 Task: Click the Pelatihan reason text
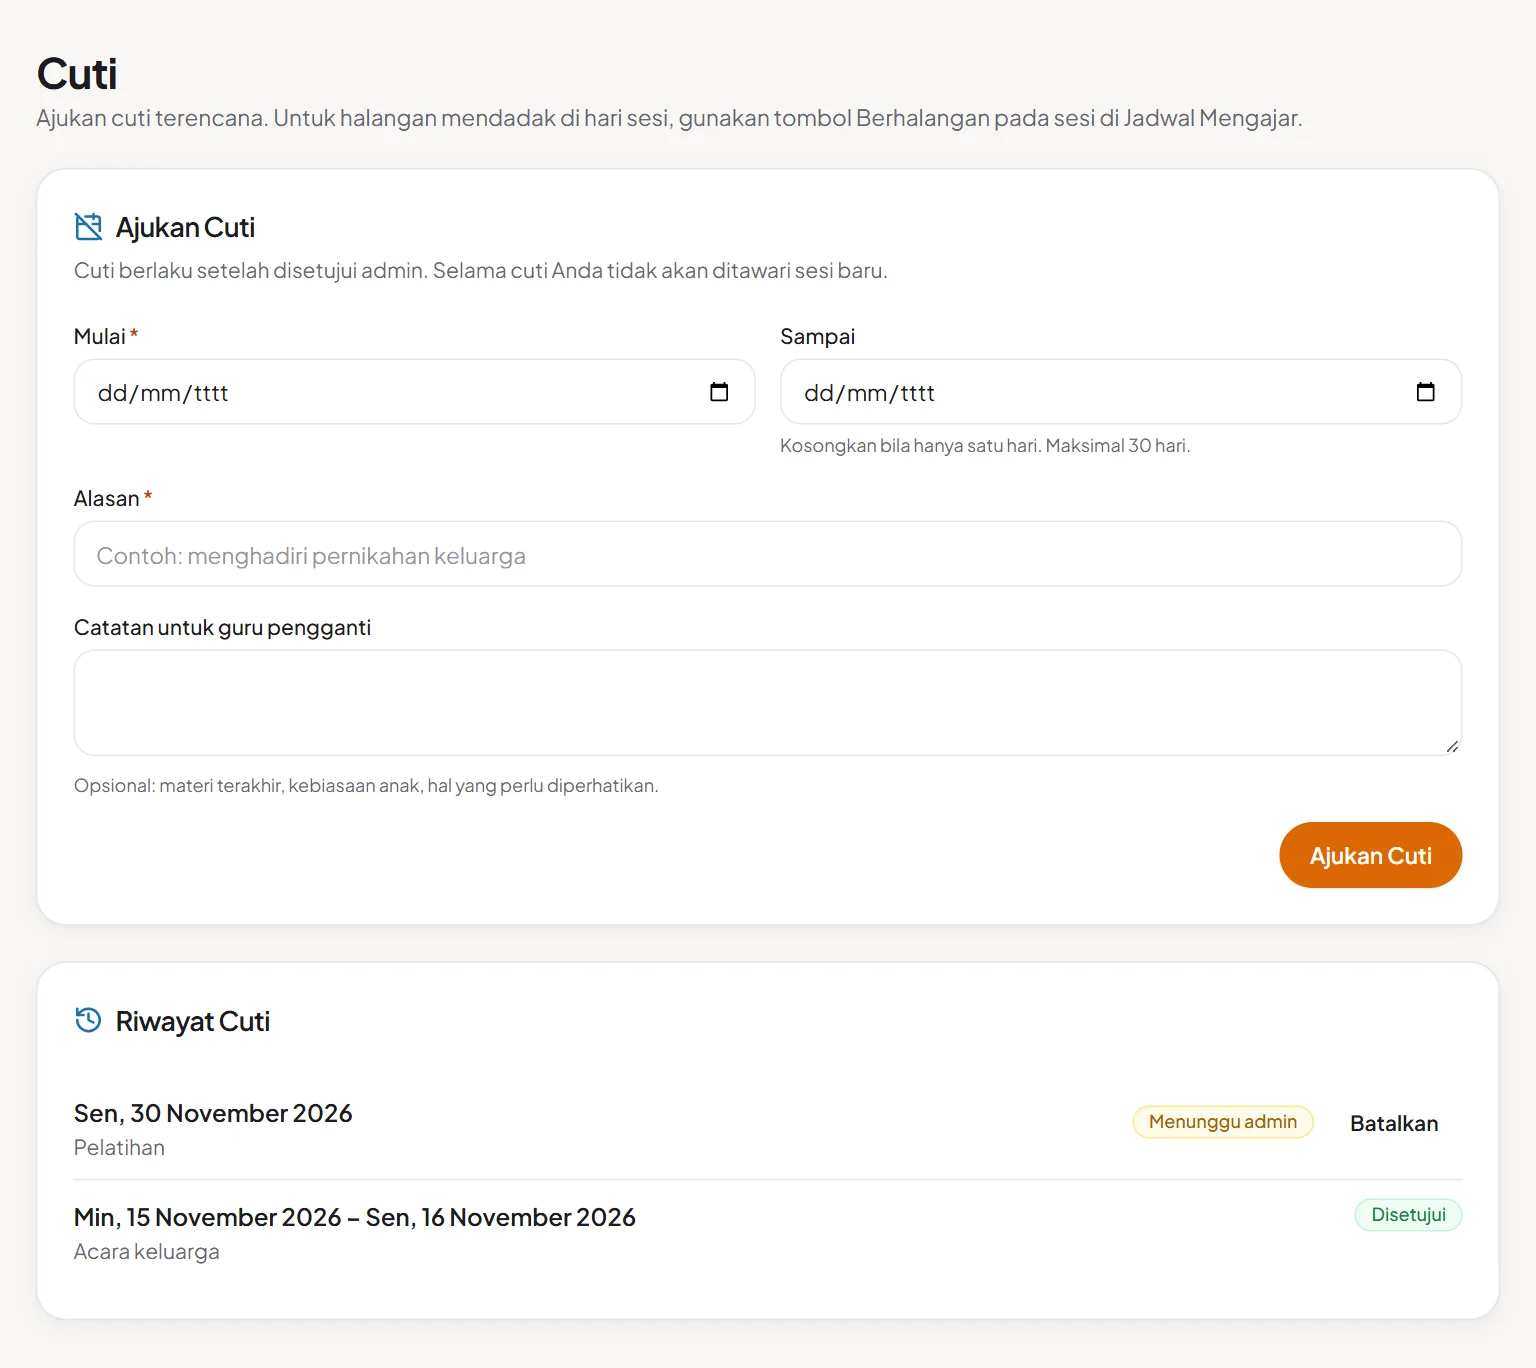[119, 1148]
